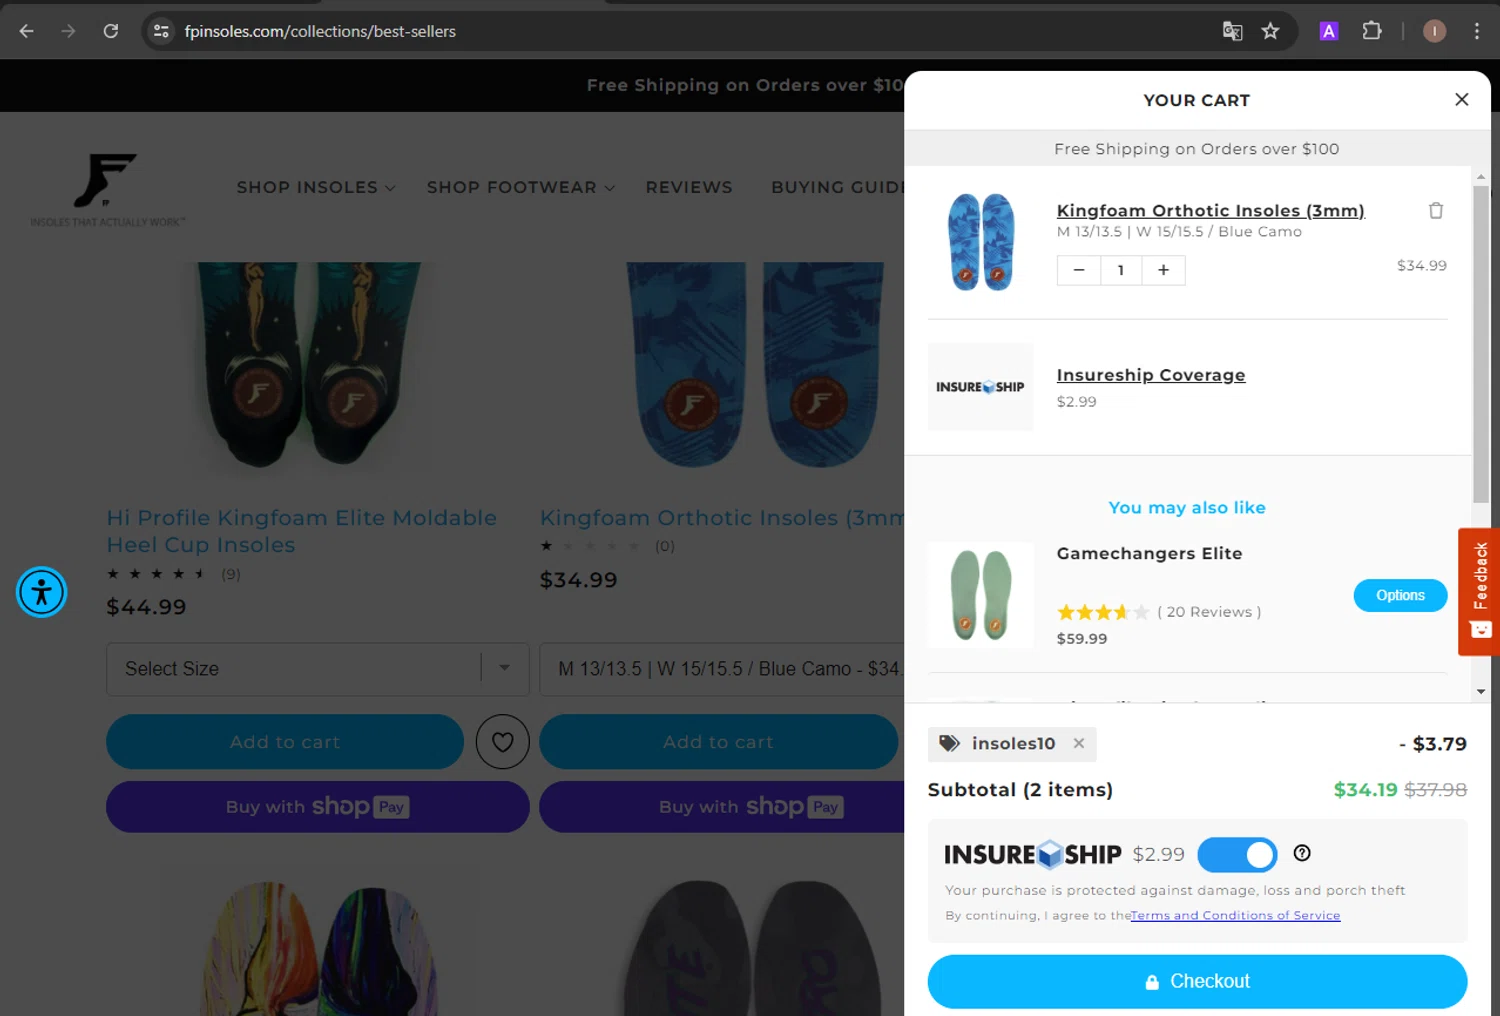Buy Hi Profile insoles with Shop Pay

(318, 807)
